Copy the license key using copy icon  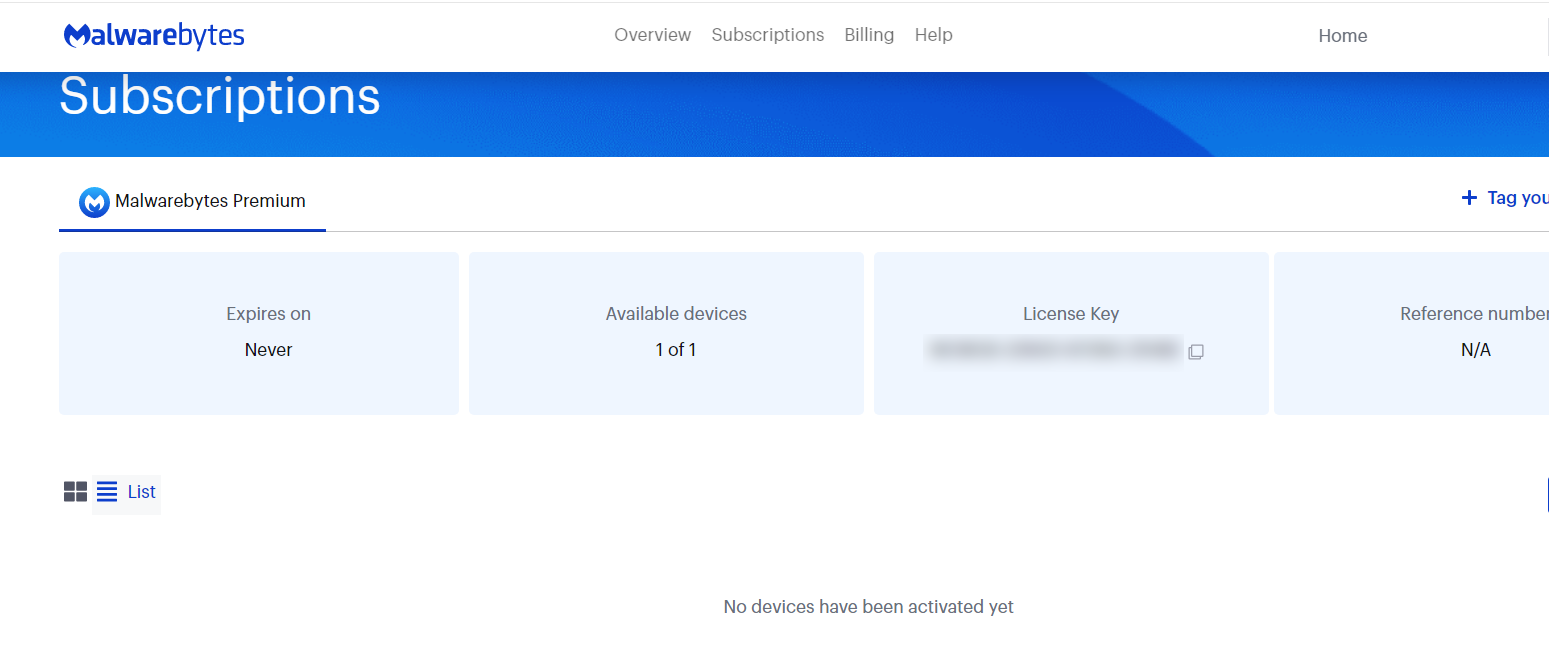tap(1196, 352)
